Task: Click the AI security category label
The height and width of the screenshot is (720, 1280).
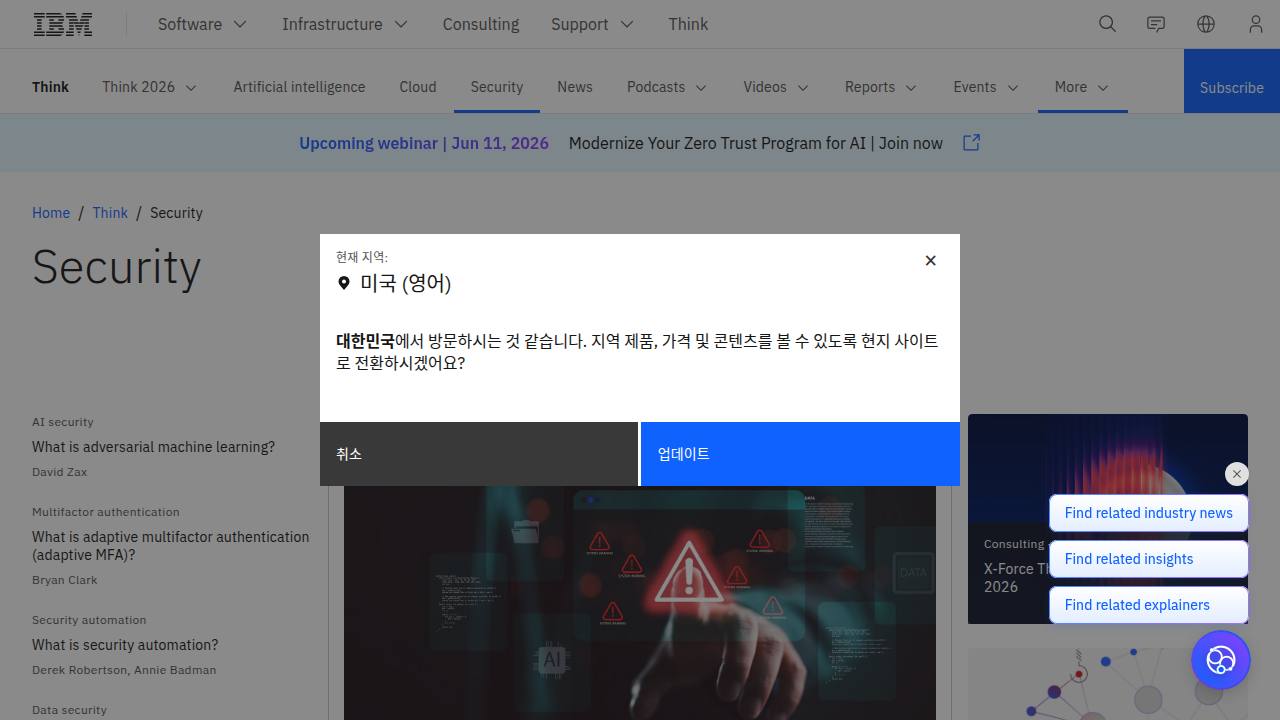Action: tap(63, 422)
